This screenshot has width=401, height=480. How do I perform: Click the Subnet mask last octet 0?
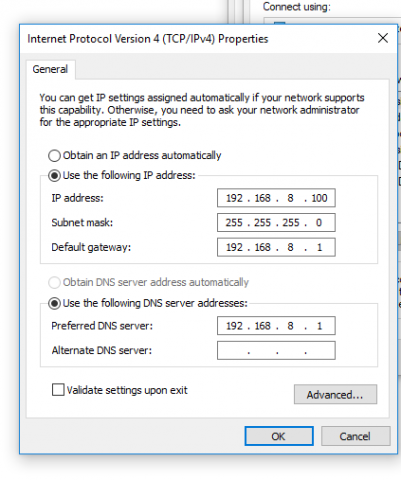point(319,223)
